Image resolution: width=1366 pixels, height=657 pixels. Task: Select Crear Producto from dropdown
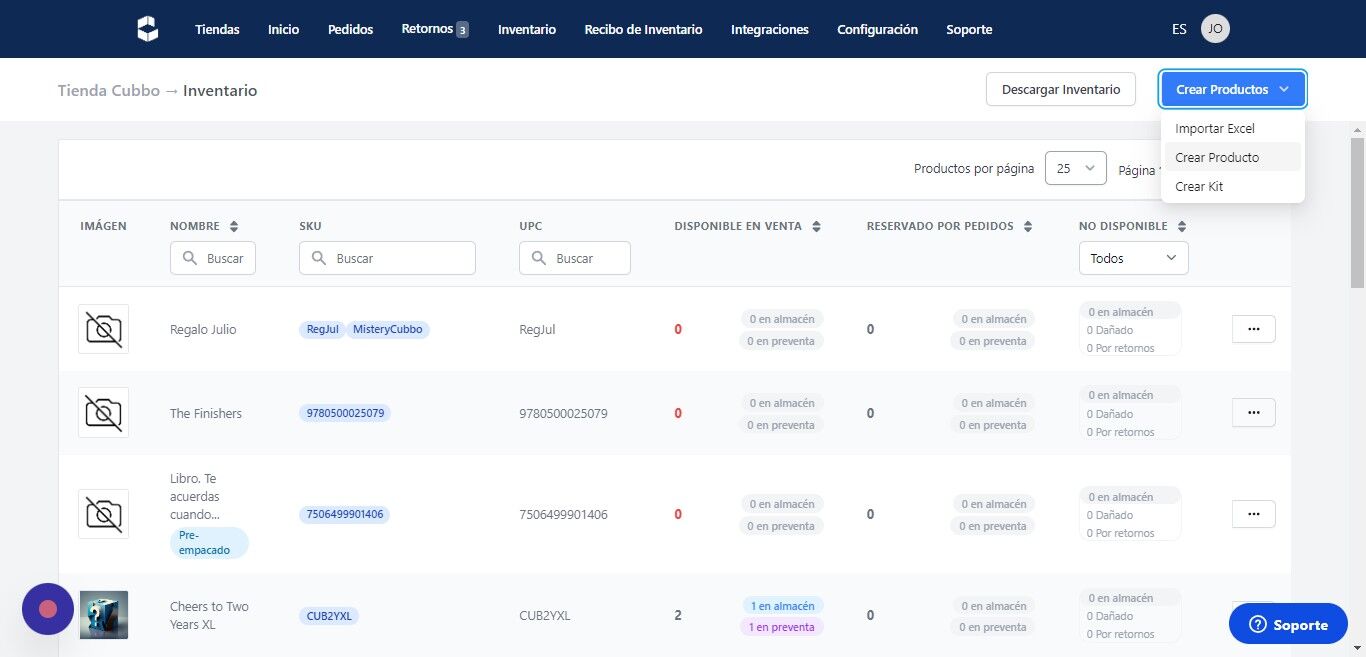click(x=1233, y=157)
